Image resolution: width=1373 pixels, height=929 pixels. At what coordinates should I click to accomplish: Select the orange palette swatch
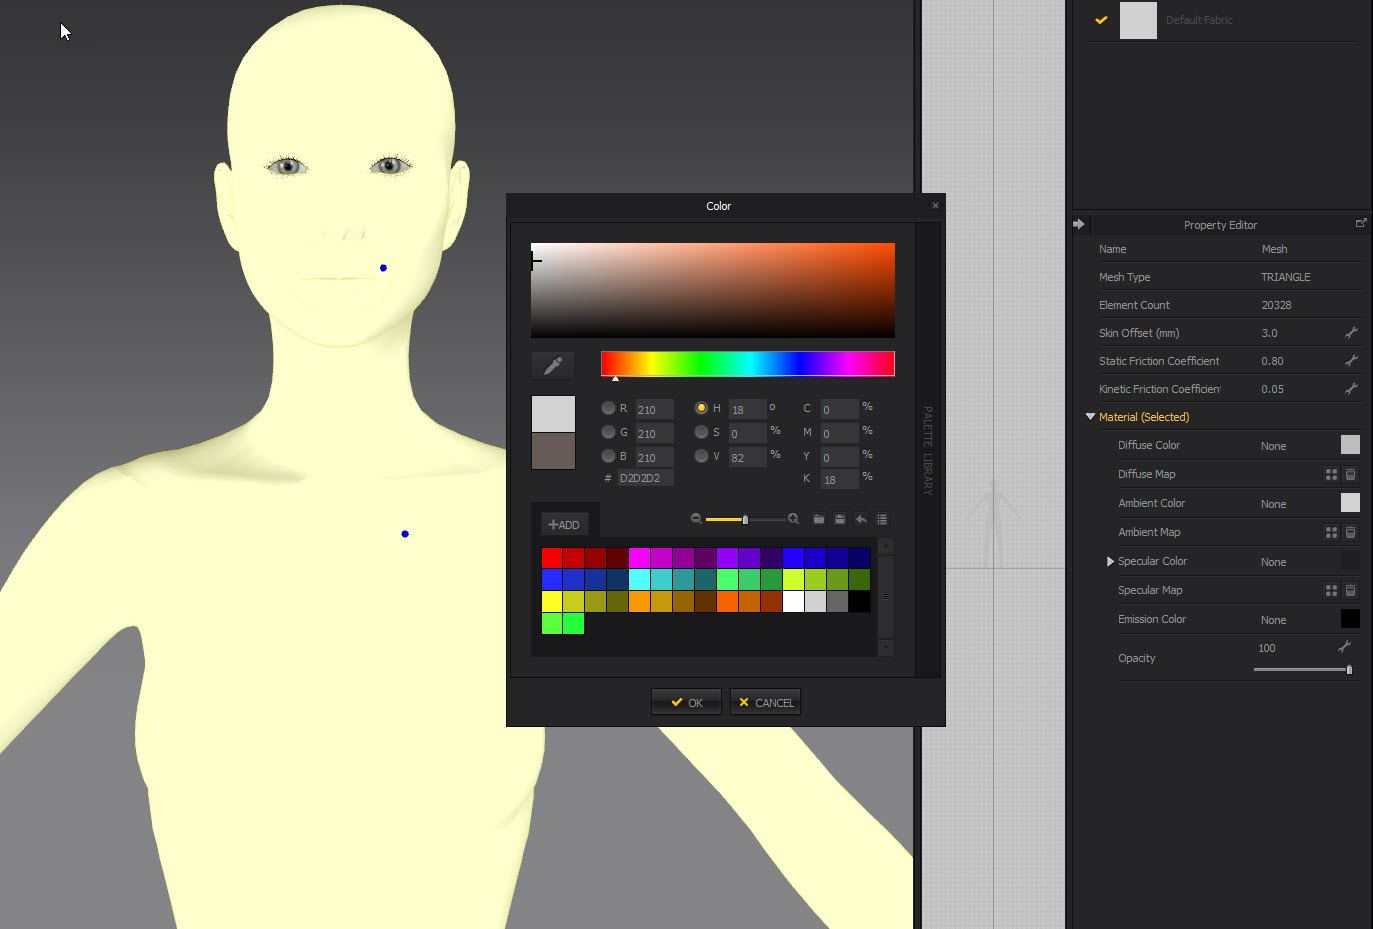[x=639, y=602]
